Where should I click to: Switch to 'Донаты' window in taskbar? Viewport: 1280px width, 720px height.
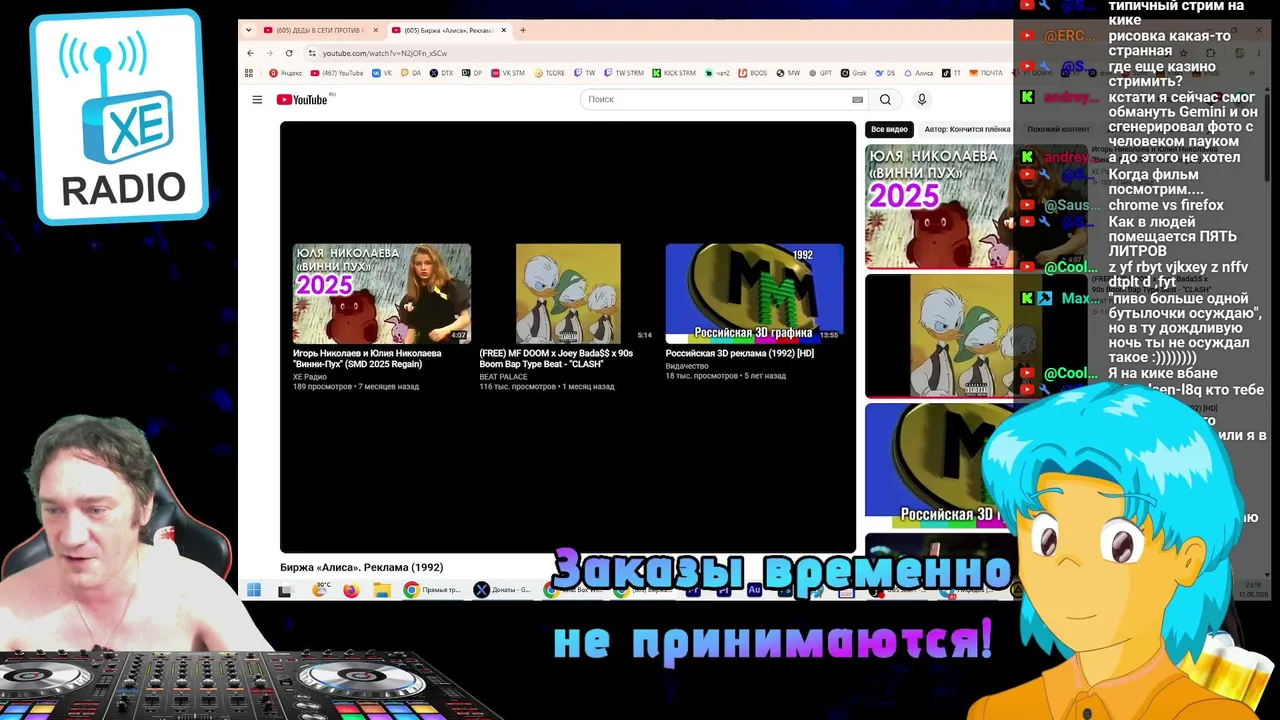(x=503, y=590)
